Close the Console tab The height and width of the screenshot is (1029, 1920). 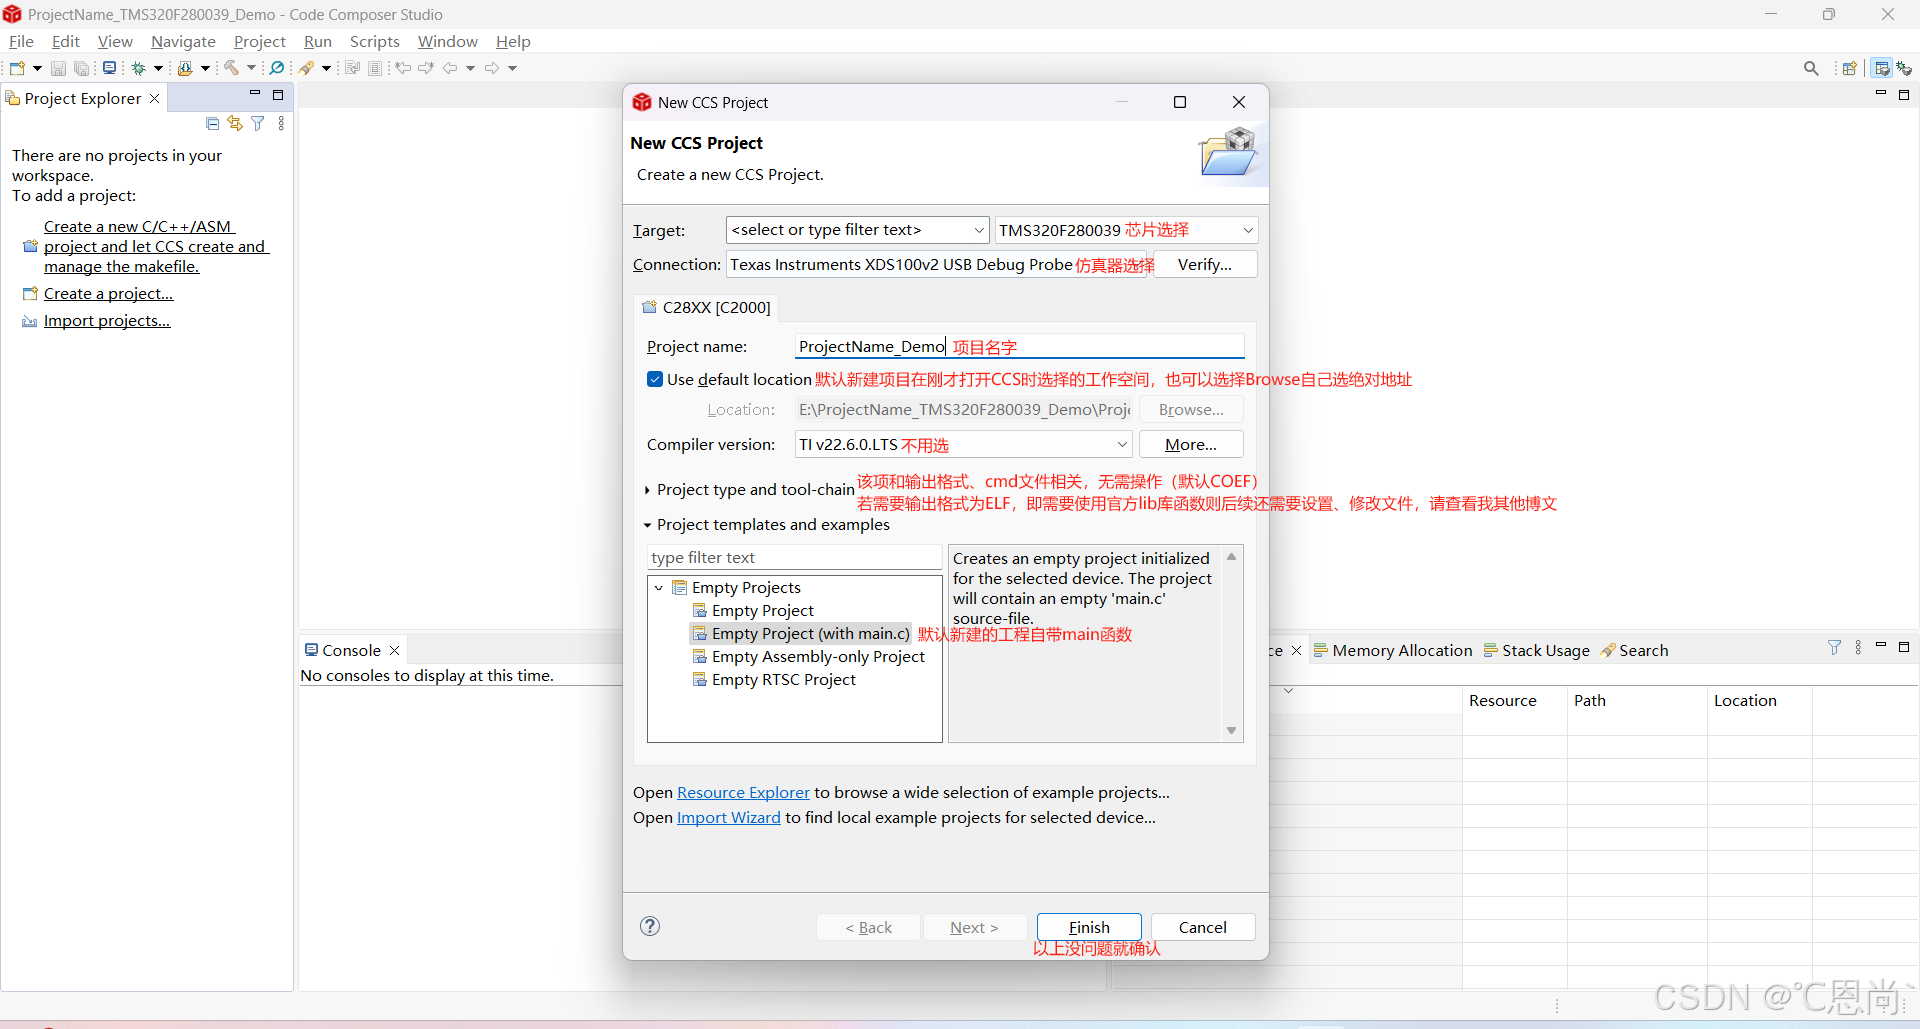coord(395,650)
